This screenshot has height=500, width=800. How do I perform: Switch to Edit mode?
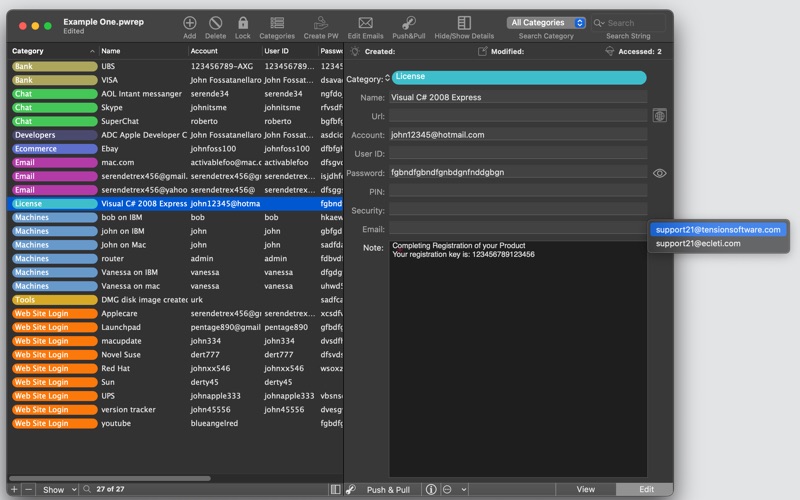pyautogui.click(x=646, y=489)
